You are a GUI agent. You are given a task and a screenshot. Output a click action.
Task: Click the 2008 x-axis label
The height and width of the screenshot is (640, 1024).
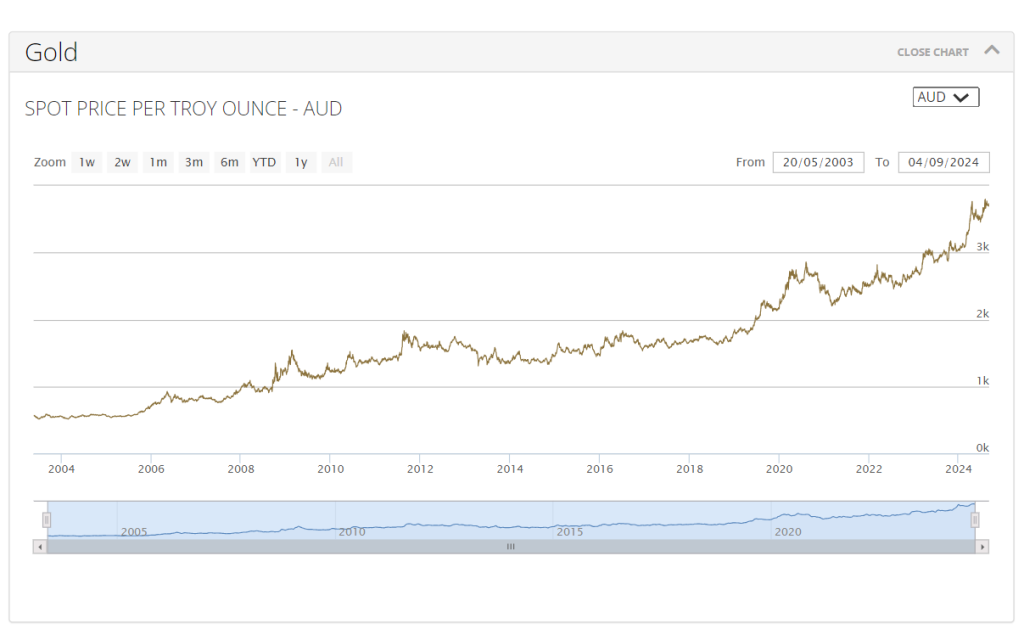(241, 469)
